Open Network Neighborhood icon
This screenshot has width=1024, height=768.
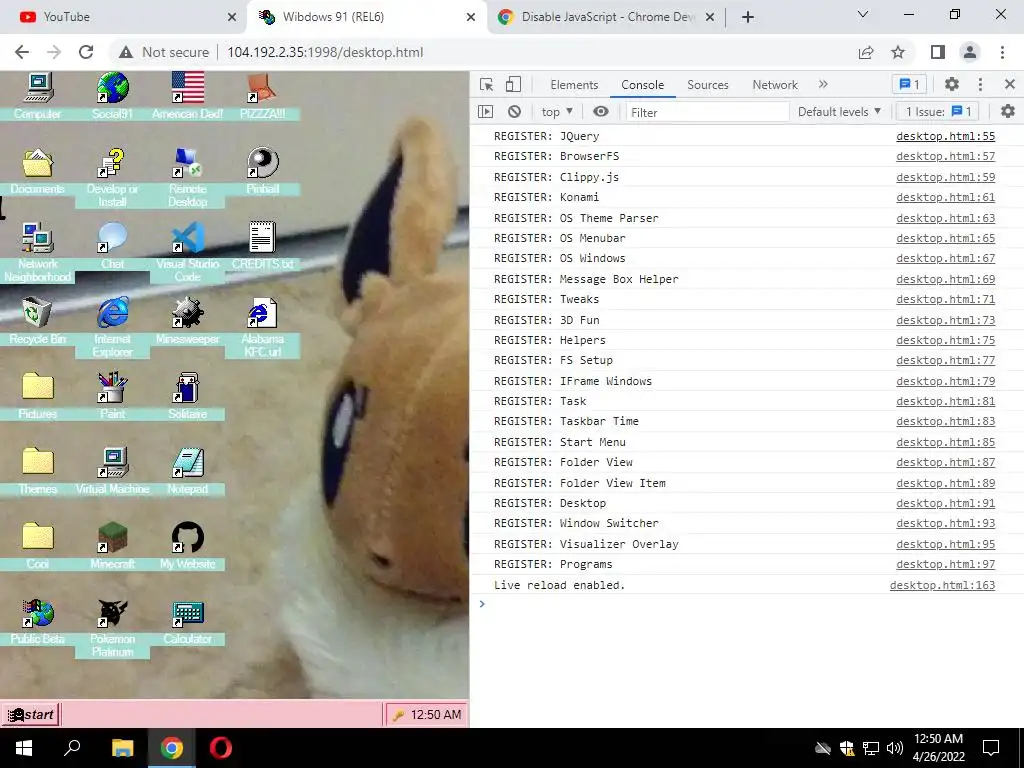38,238
